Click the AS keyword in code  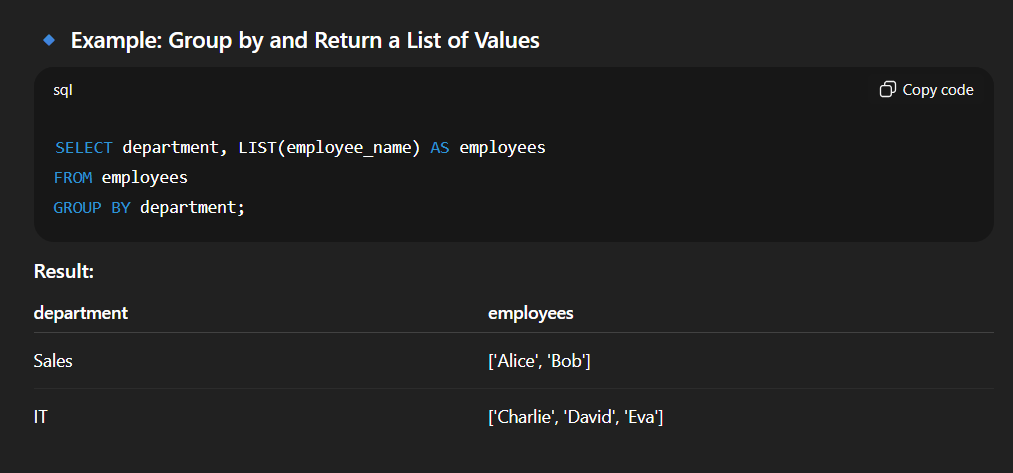[x=440, y=148]
